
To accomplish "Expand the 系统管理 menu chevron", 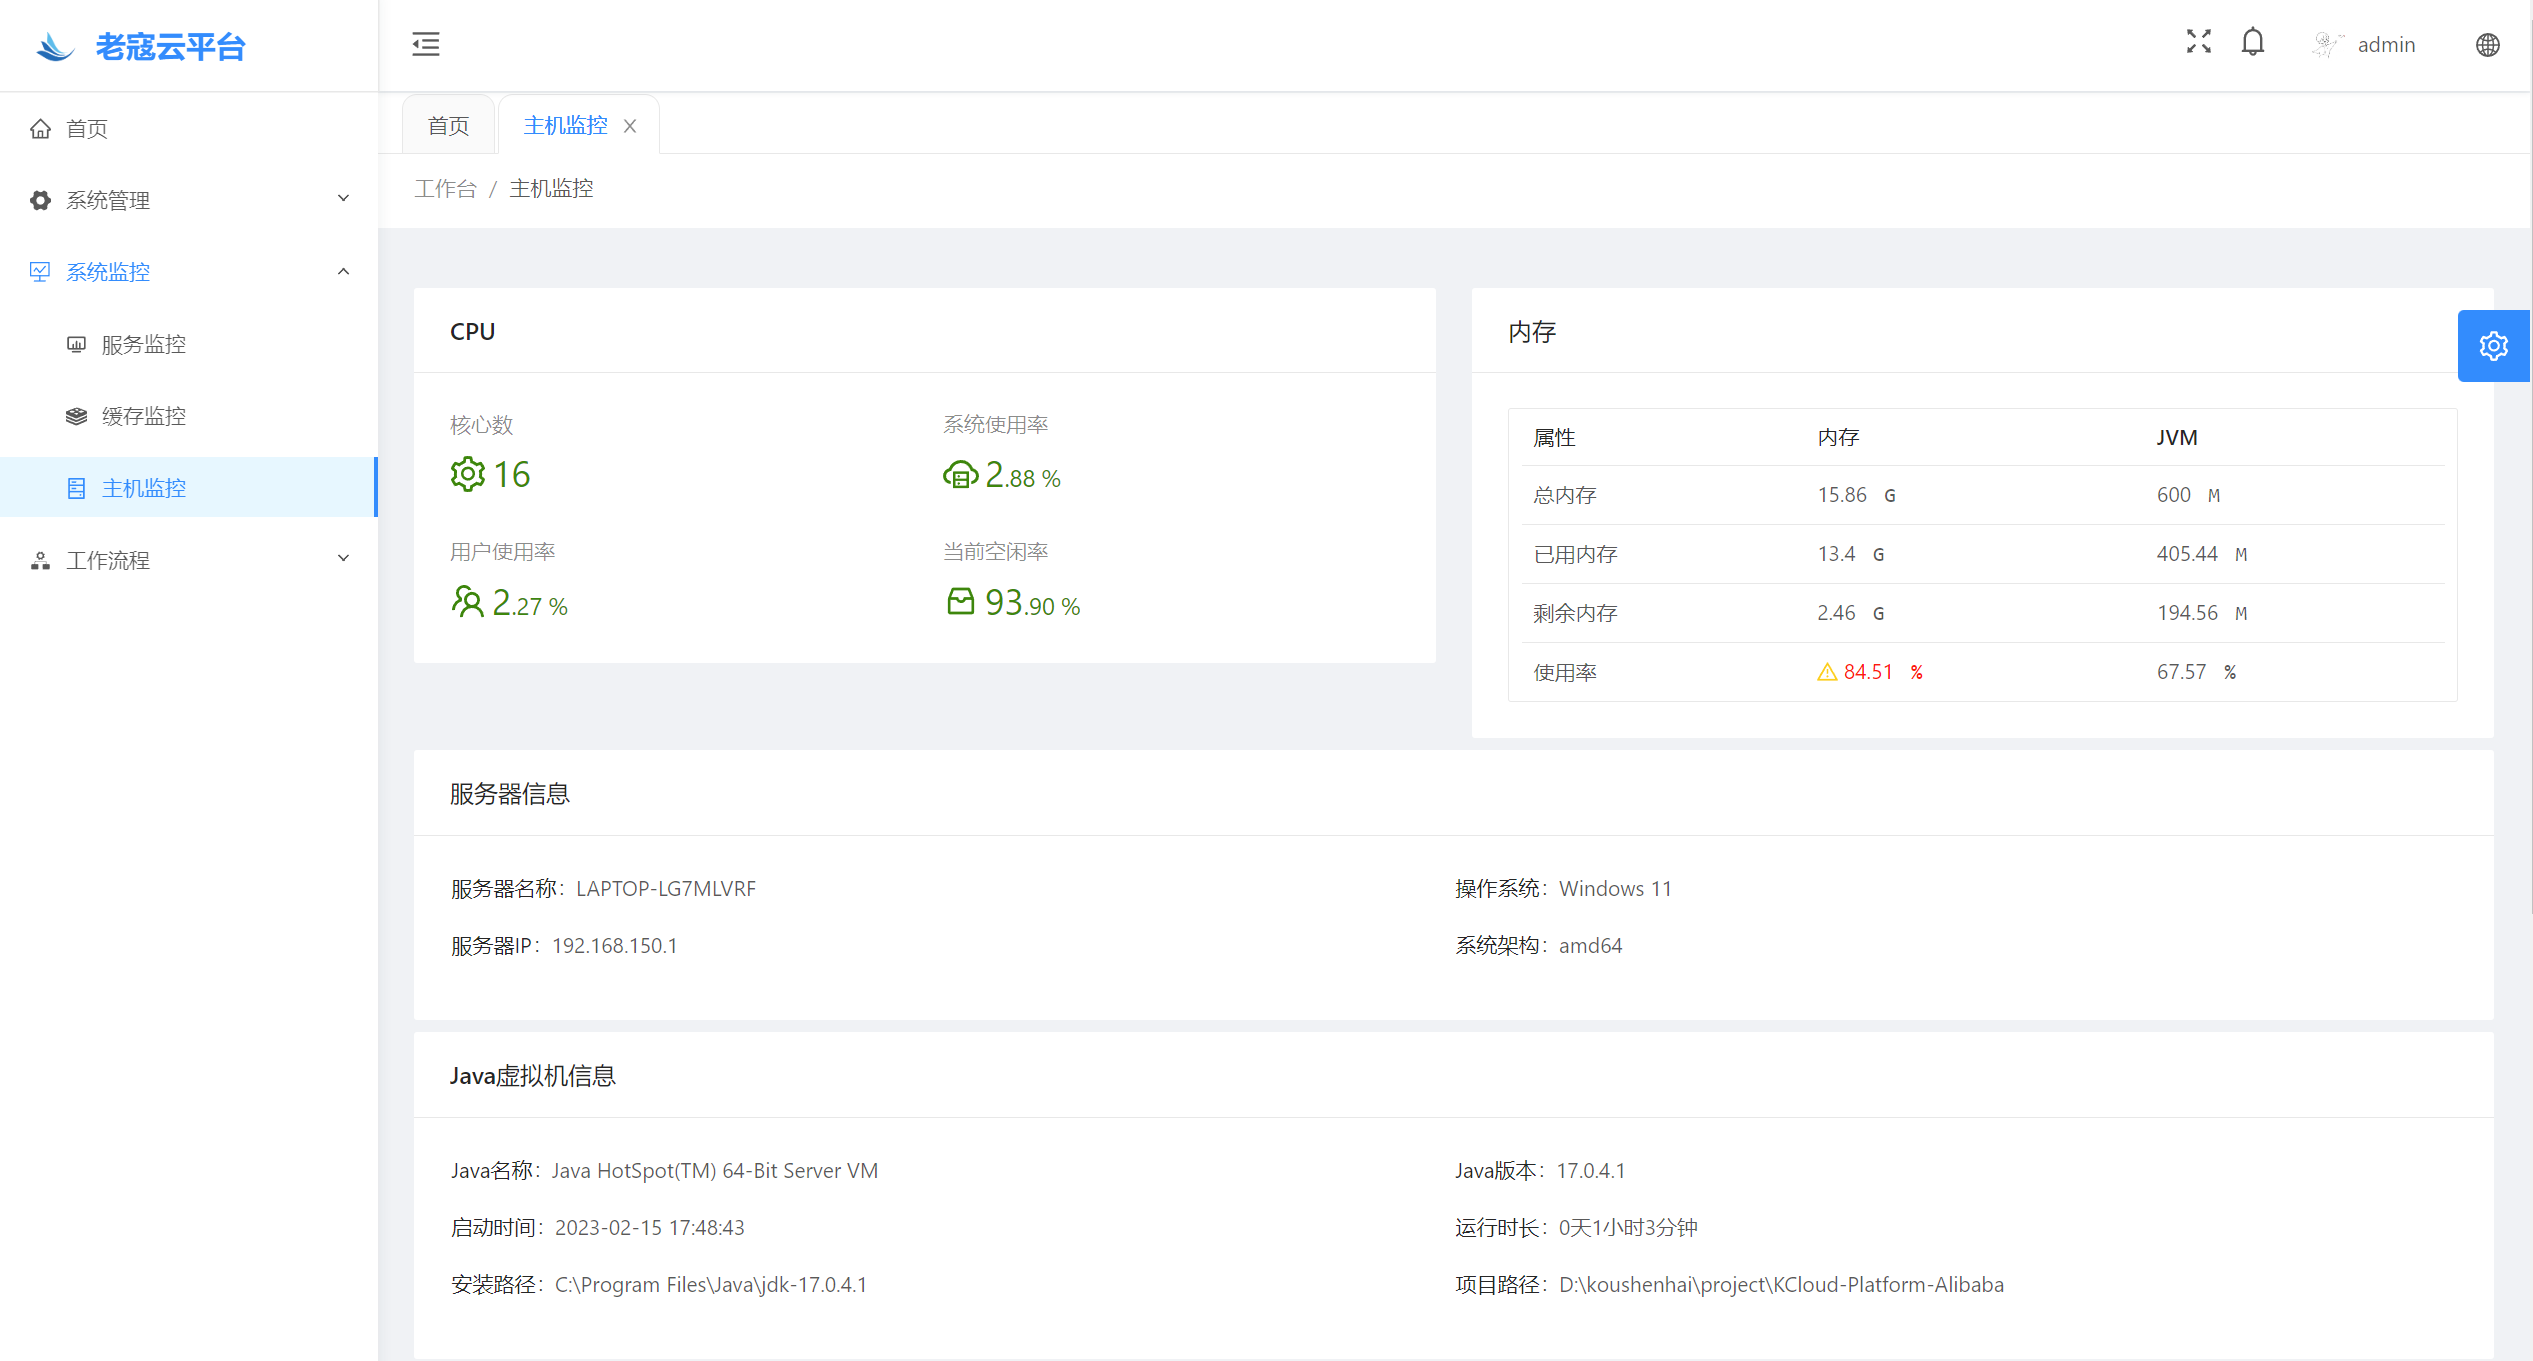I will coord(343,199).
